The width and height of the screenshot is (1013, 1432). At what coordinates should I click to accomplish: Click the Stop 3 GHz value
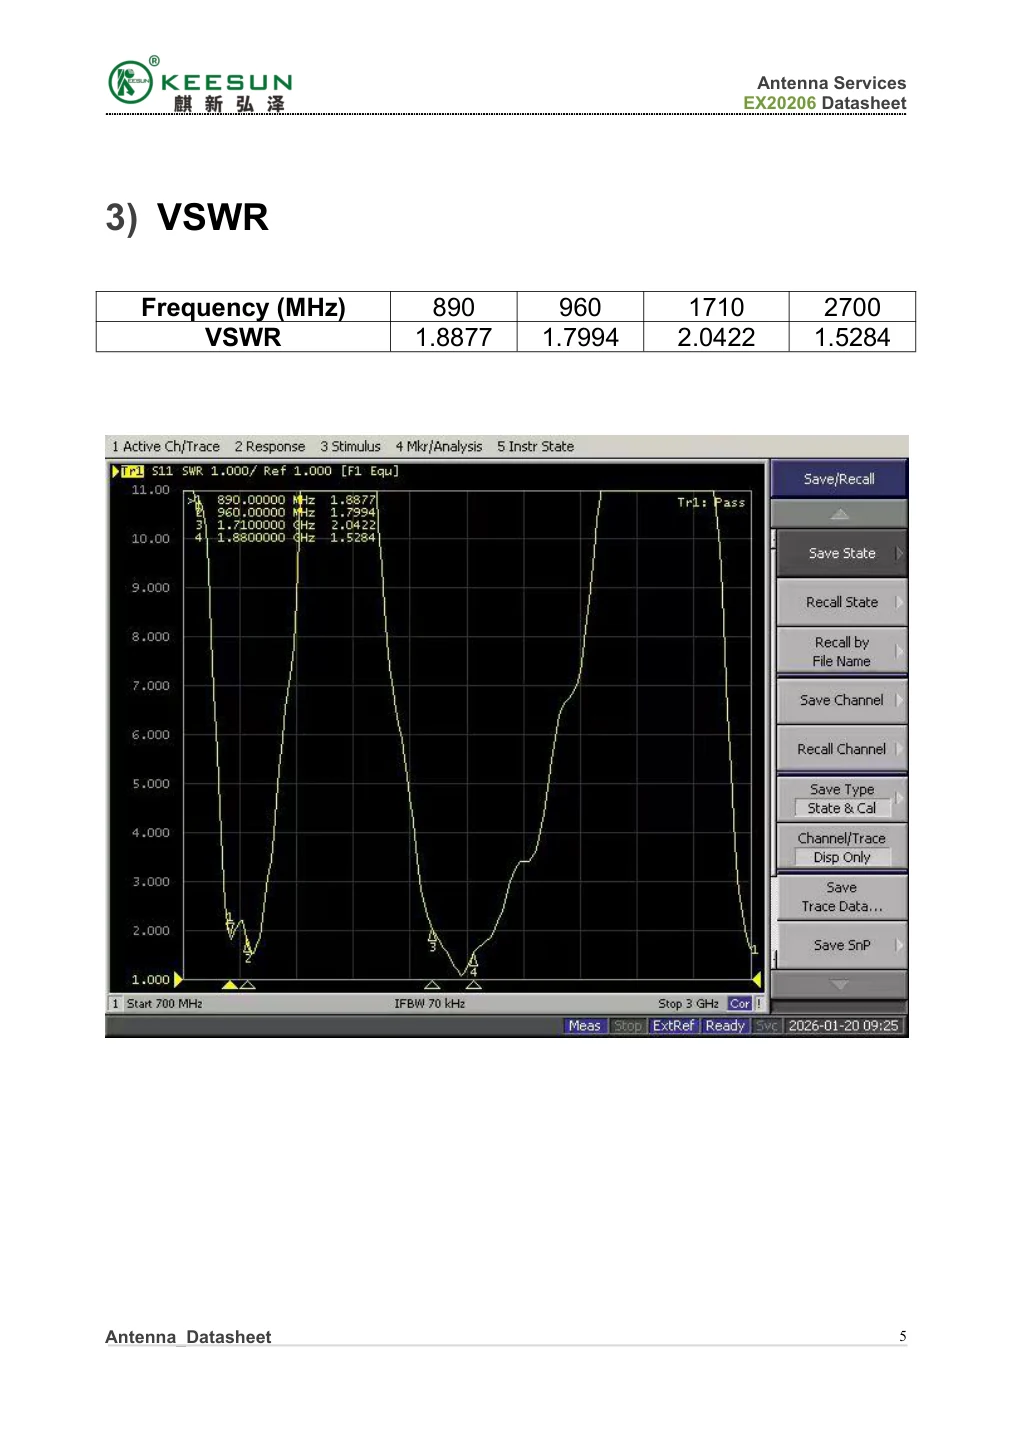pos(688,1004)
